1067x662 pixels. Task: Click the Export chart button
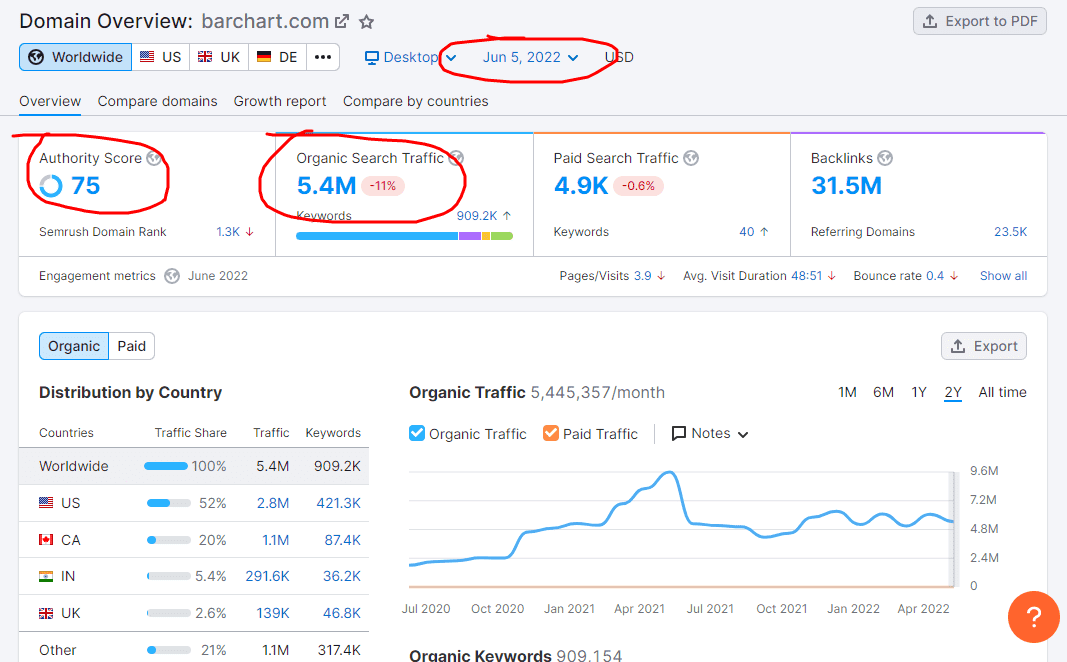pyautogui.click(x=983, y=346)
